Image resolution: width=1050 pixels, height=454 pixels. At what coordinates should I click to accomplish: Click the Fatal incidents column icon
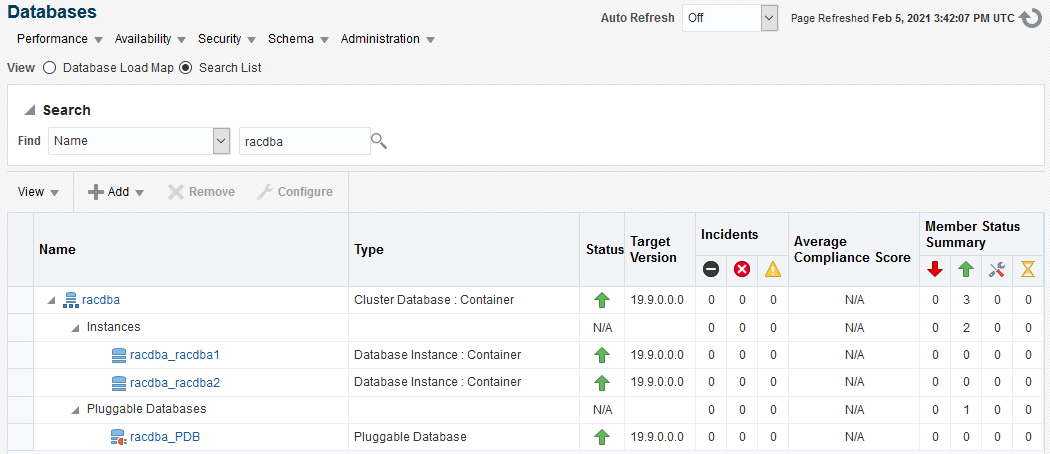pyautogui.click(x=710, y=269)
